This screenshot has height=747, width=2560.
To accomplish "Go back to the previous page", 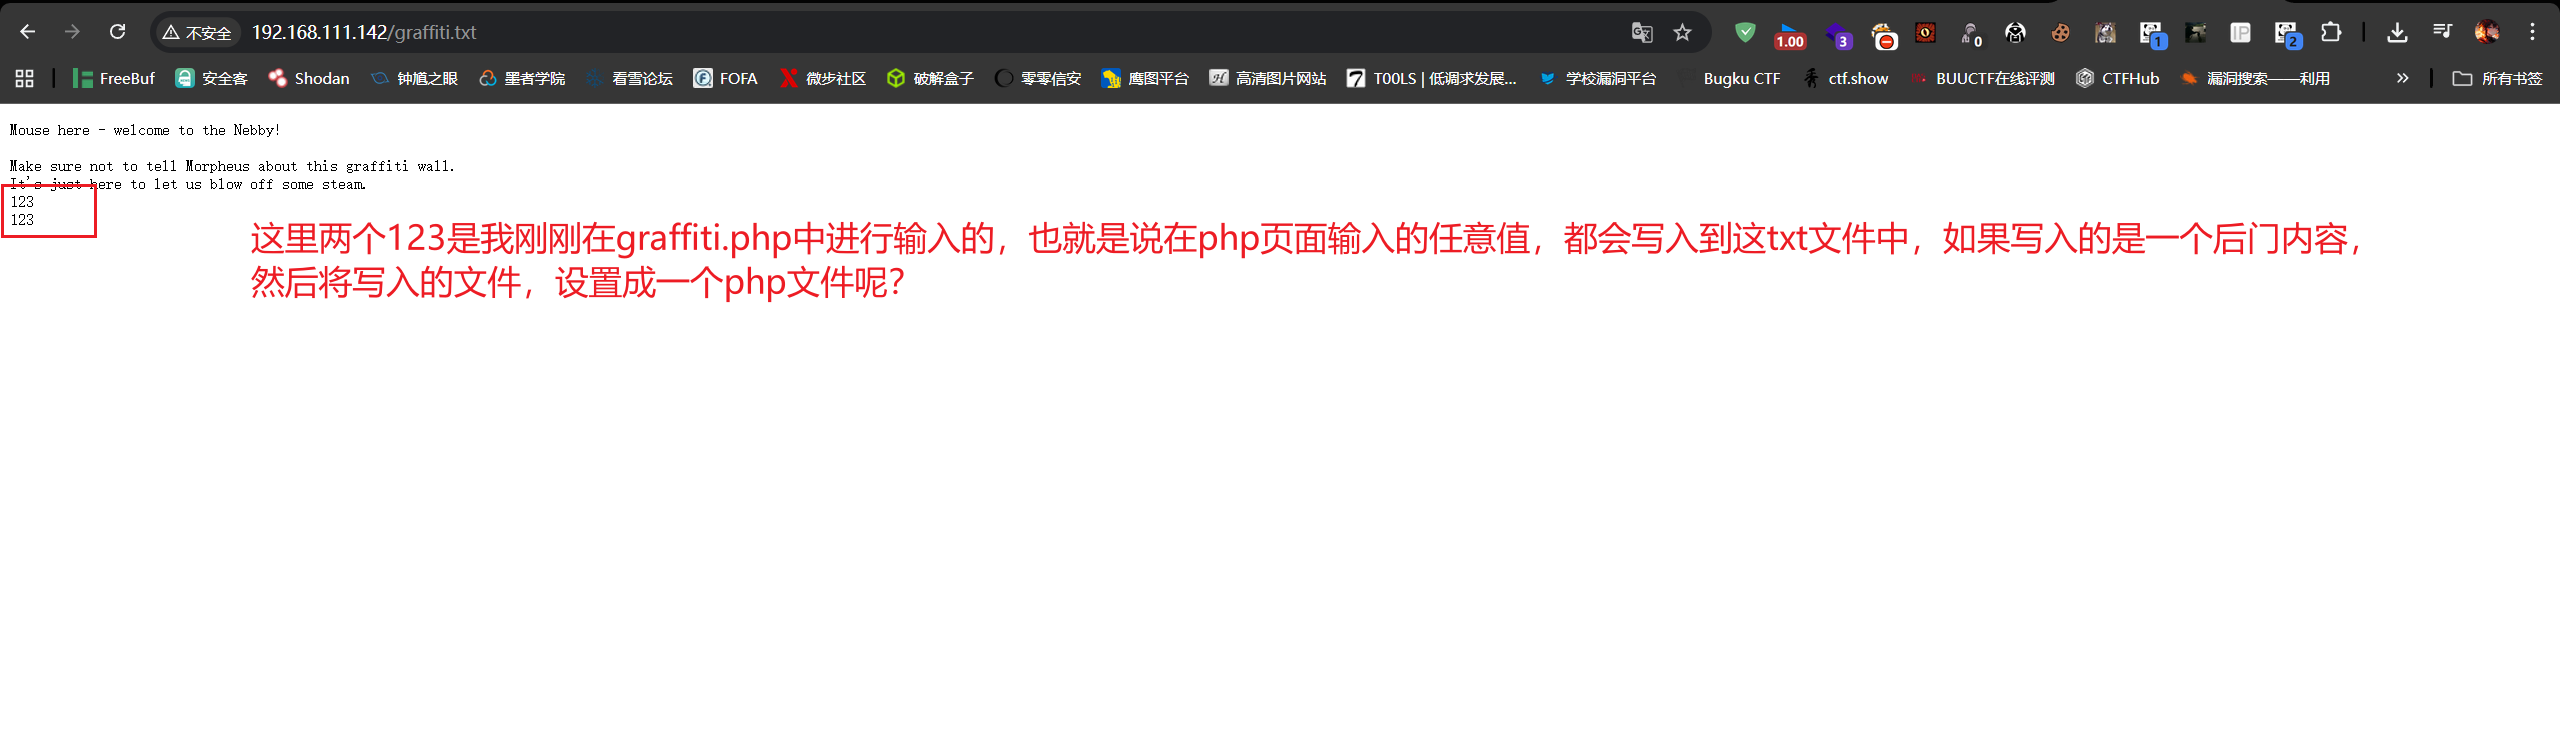I will click(28, 32).
